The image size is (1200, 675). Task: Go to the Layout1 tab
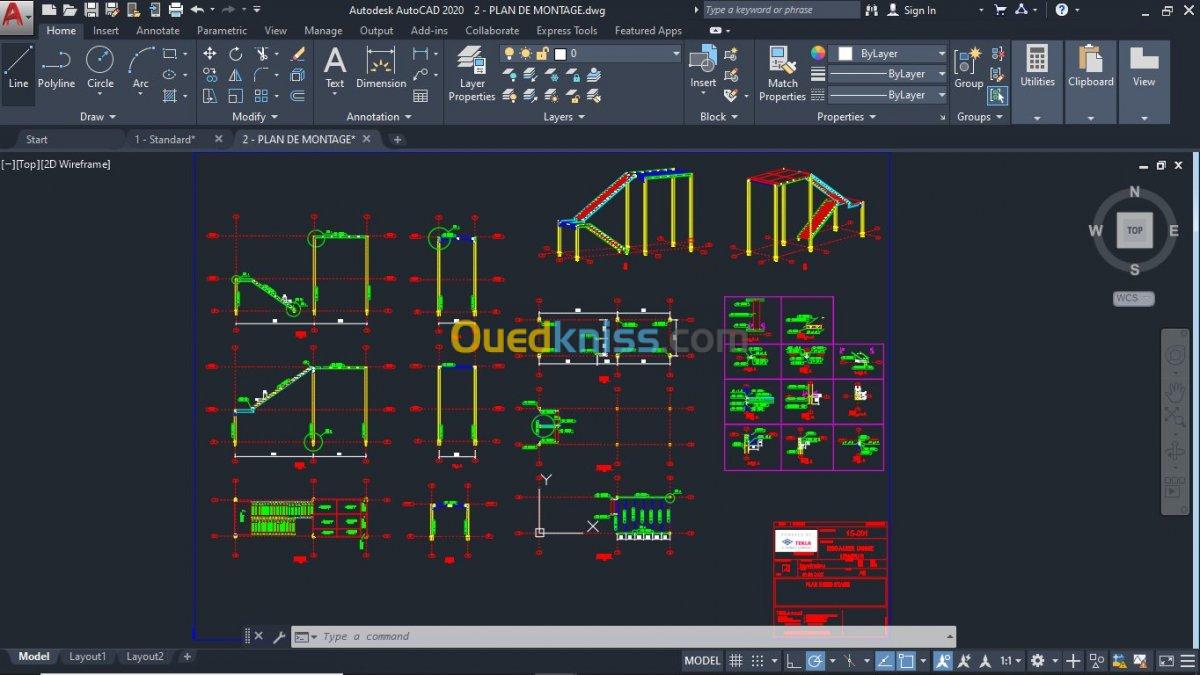(x=87, y=657)
